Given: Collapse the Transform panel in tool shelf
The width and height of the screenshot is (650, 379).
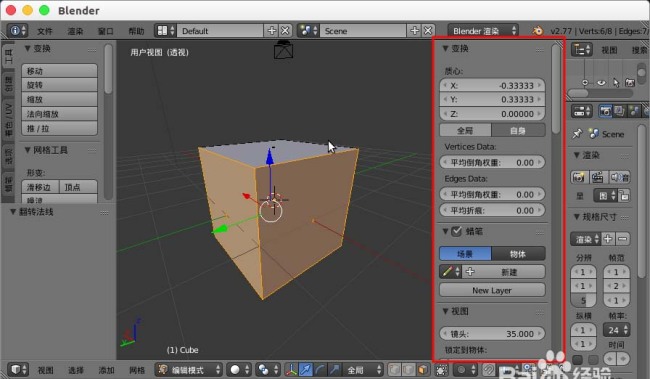Looking at the screenshot, I should (x=28, y=49).
